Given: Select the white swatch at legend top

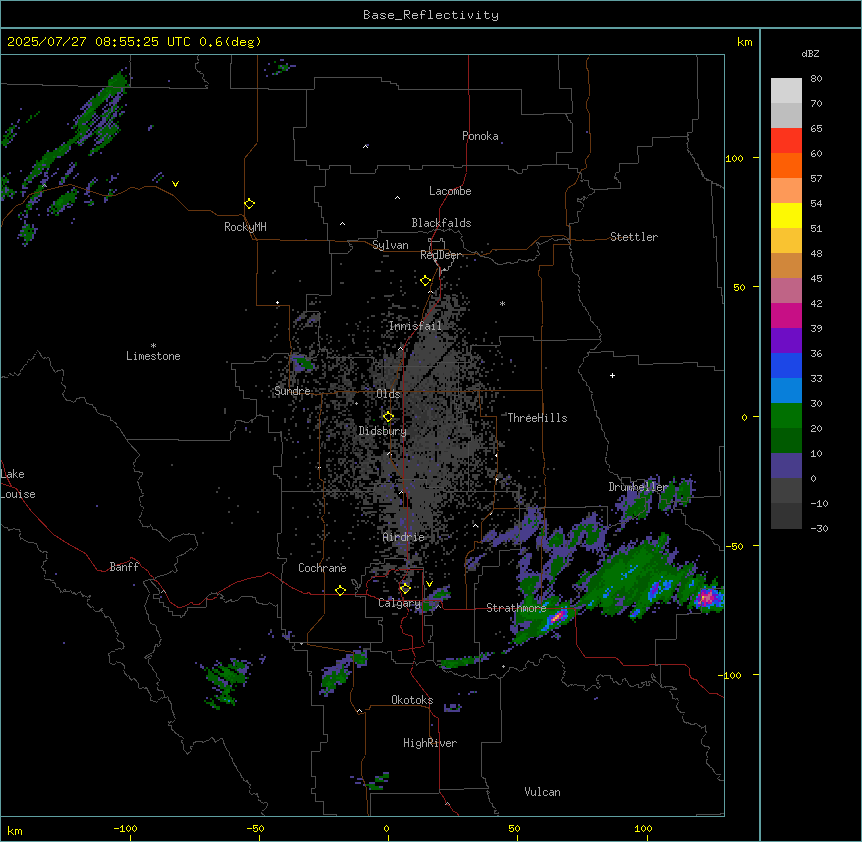Looking at the screenshot, I should (786, 90).
